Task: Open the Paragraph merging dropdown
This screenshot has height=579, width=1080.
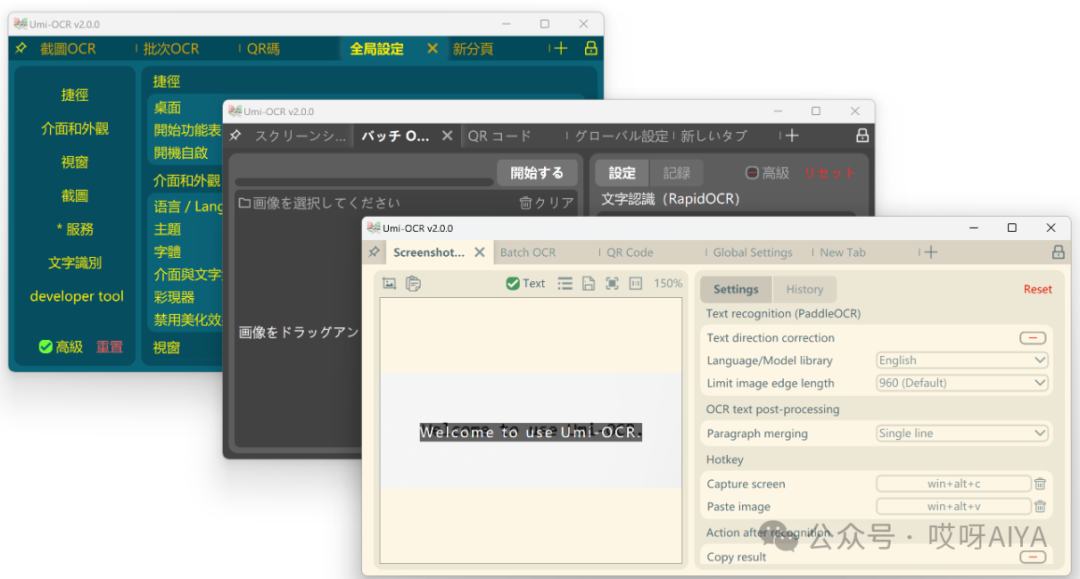Action: (x=962, y=433)
